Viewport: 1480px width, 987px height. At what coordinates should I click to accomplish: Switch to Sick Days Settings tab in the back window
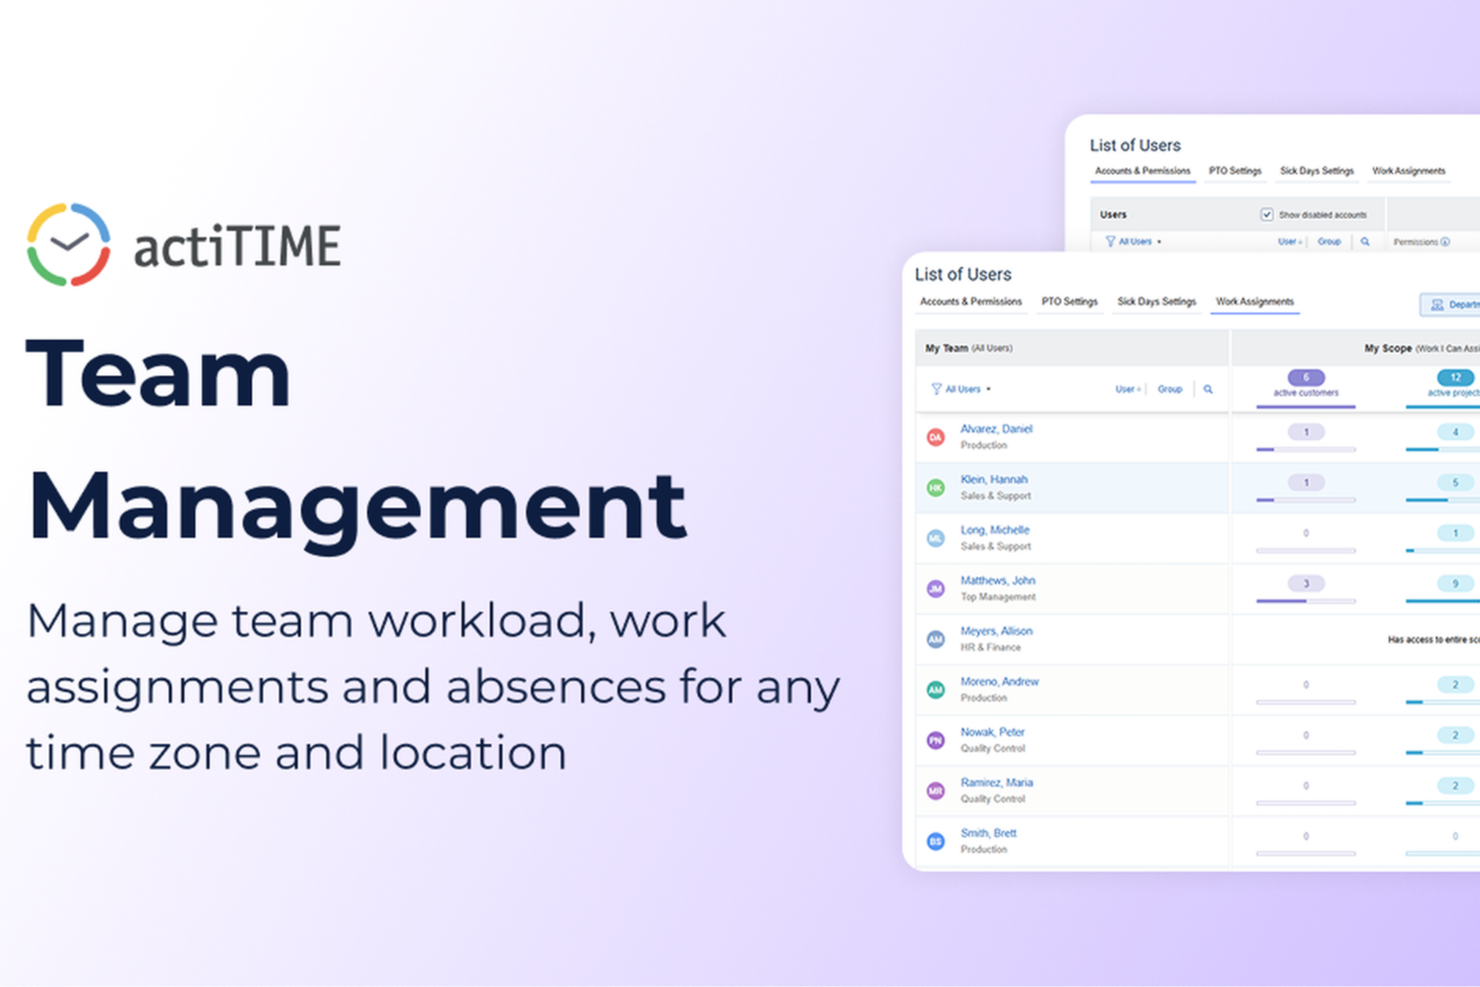click(x=1317, y=171)
